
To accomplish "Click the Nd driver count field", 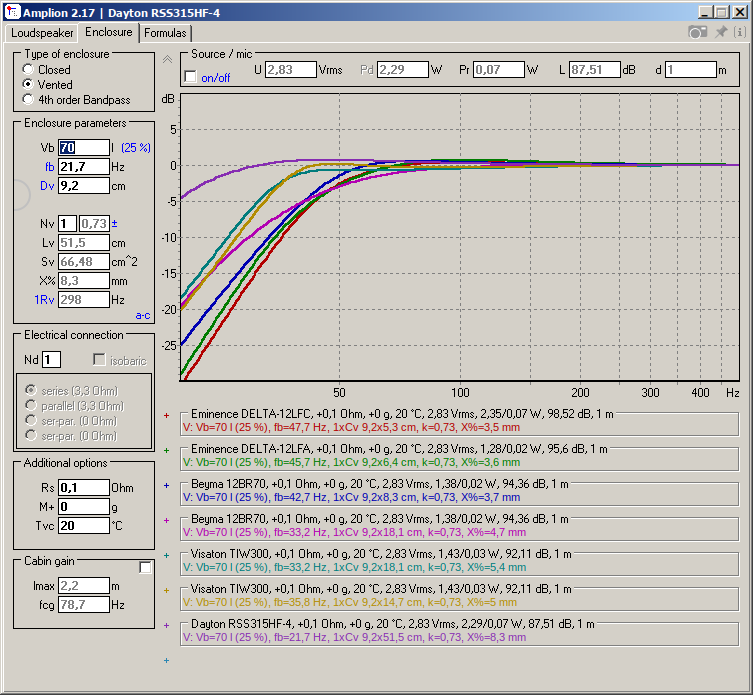I will point(51,359).
